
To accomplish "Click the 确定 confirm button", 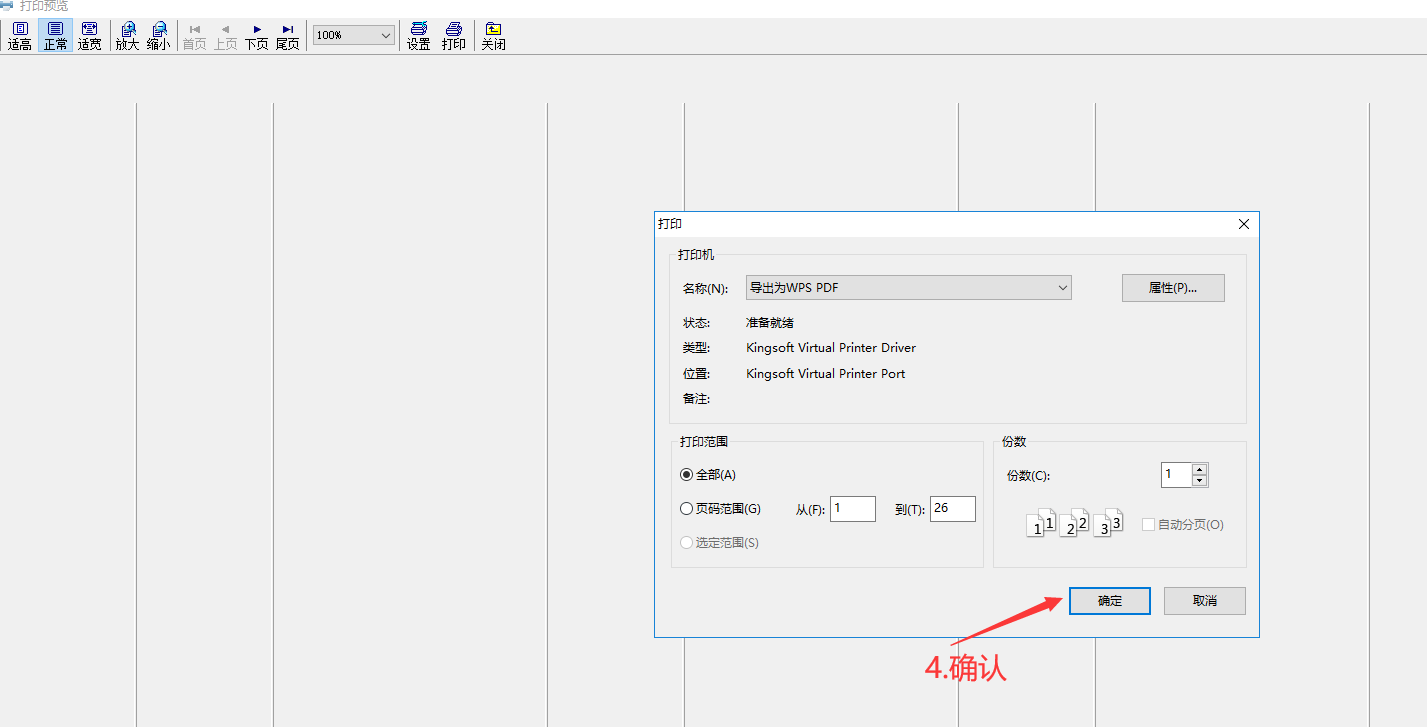I will 1109,601.
